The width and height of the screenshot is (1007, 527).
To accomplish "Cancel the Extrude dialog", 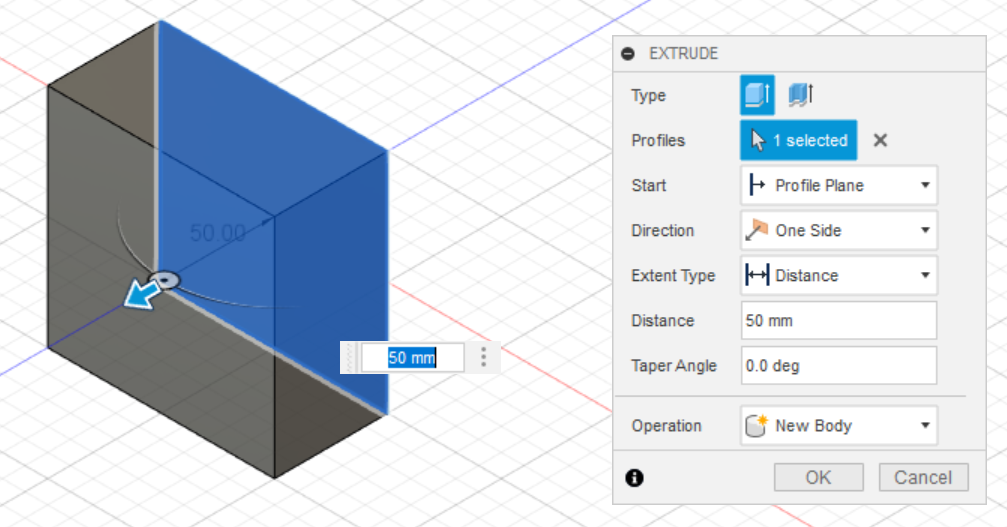I will (923, 478).
